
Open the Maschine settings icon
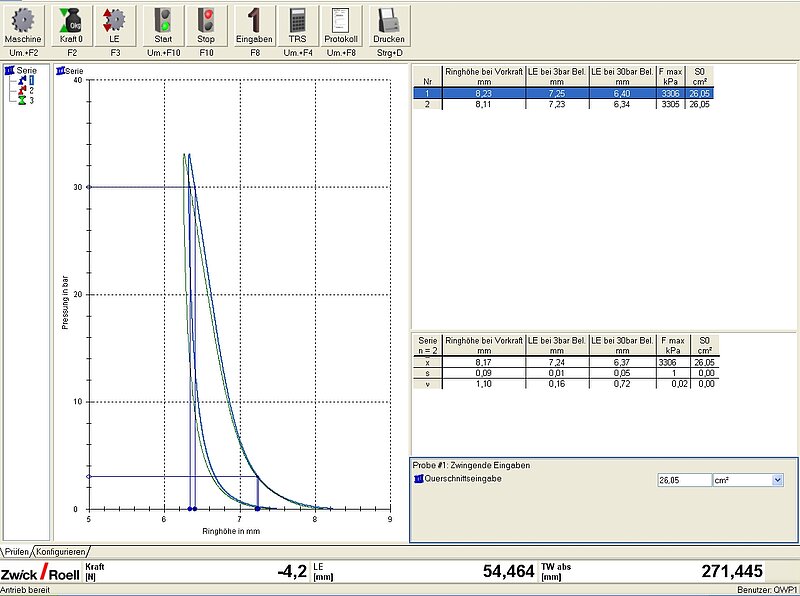pyautogui.click(x=23, y=26)
